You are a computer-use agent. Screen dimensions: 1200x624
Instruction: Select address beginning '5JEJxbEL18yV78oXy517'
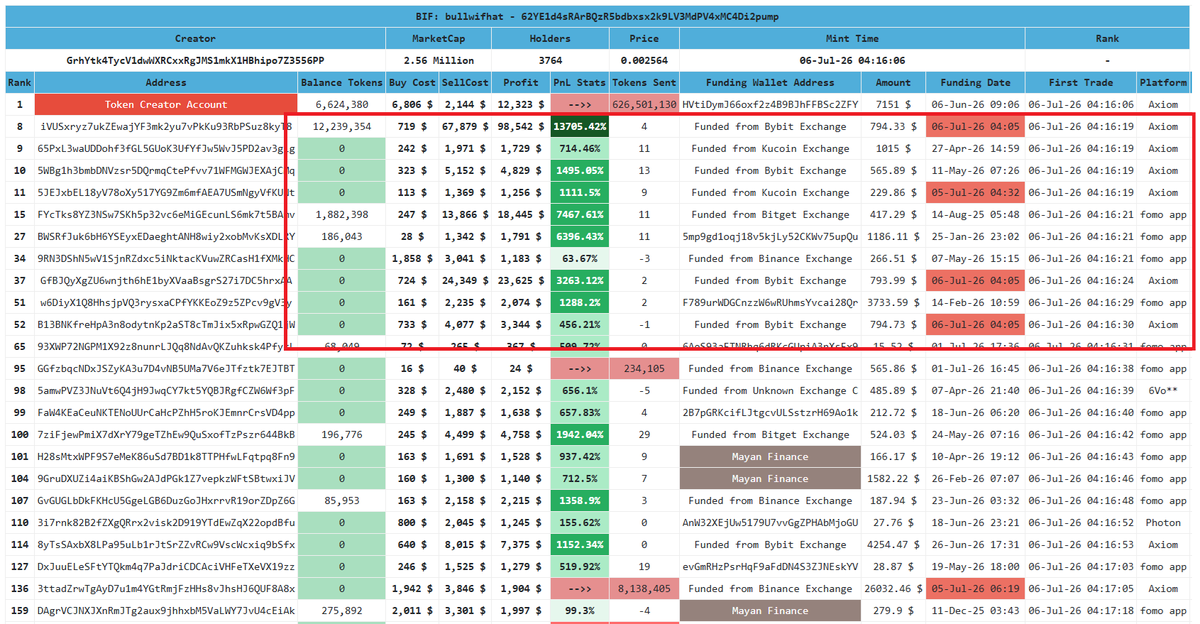pos(166,192)
